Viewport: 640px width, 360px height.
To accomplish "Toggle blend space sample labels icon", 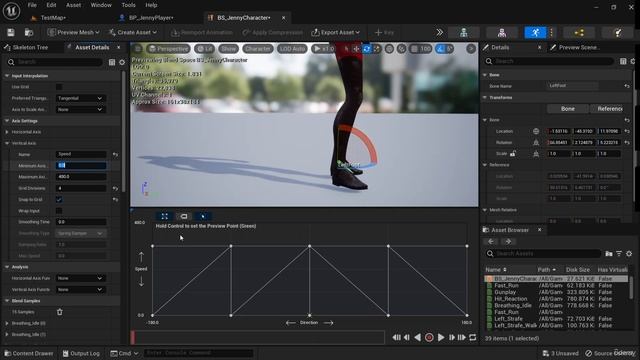I will (184, 216).
